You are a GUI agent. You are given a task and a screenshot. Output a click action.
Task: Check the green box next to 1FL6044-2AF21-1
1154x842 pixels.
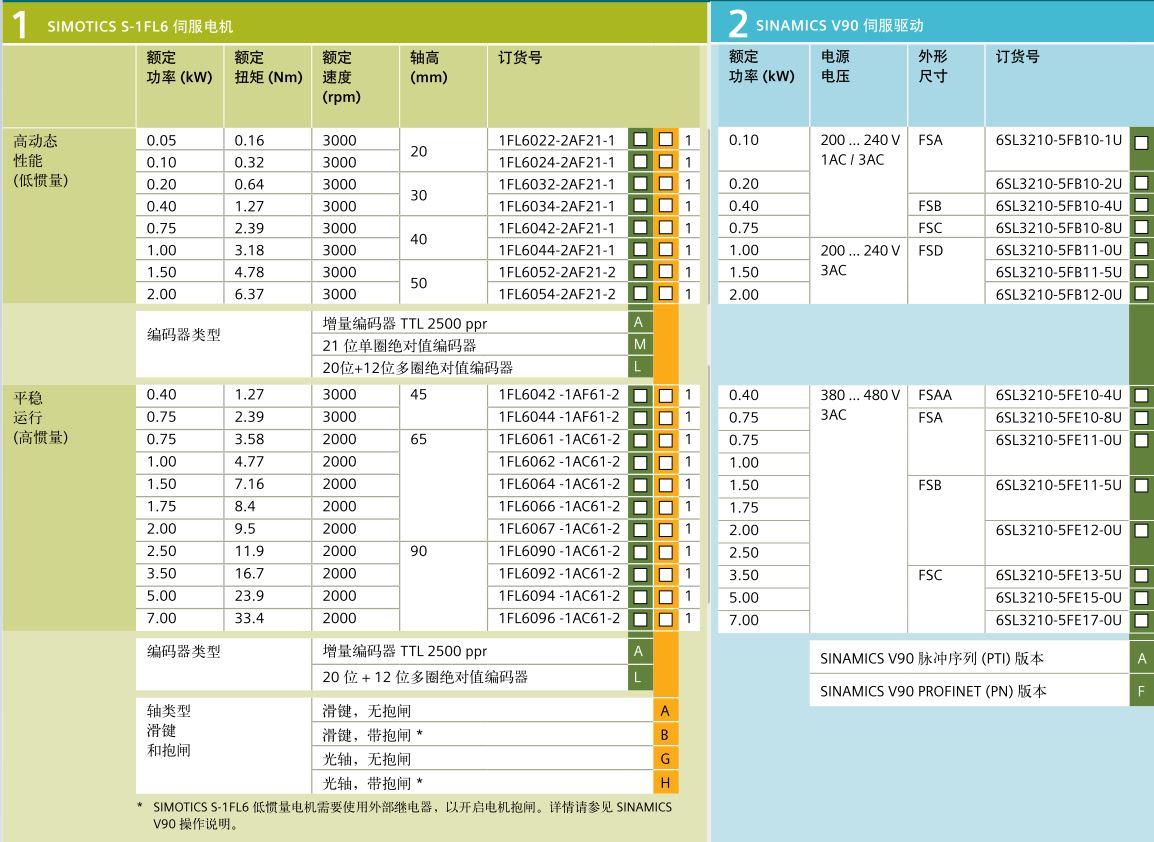[640, 250]
